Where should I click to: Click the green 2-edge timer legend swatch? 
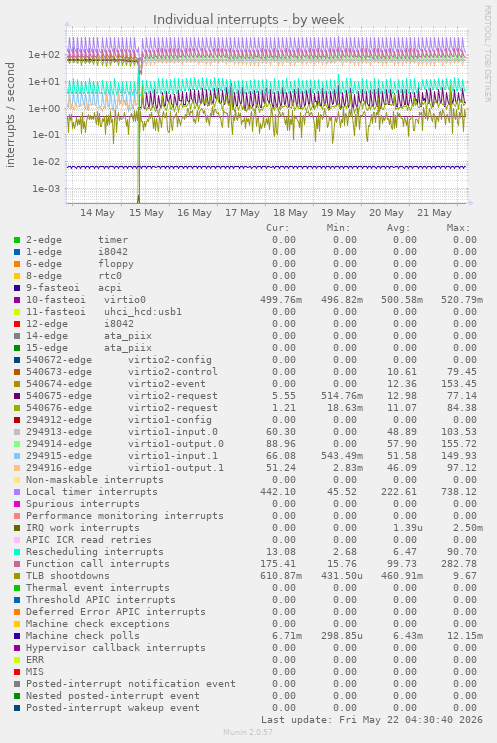tap(17, 240)
